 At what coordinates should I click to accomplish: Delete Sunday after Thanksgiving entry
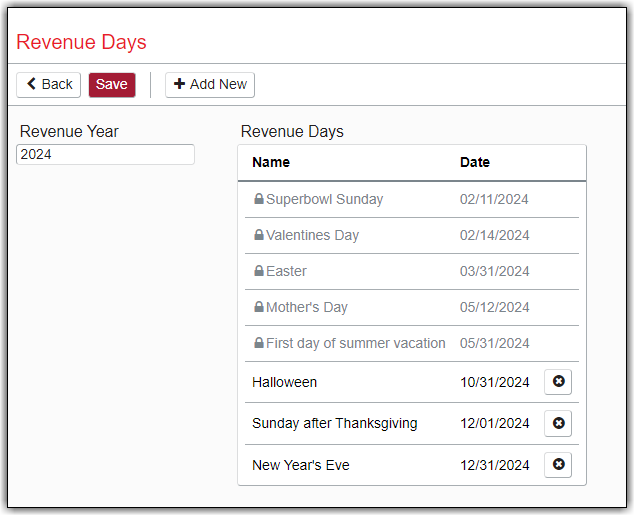[x=558, y=424]
